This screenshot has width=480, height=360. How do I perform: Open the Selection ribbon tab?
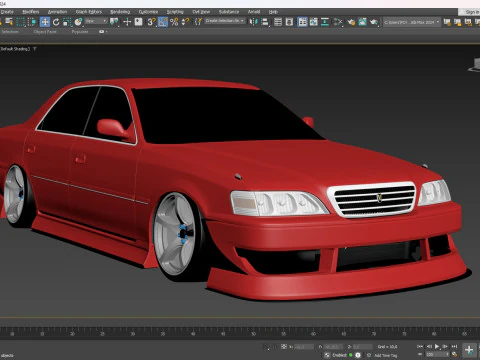(10, 32)
